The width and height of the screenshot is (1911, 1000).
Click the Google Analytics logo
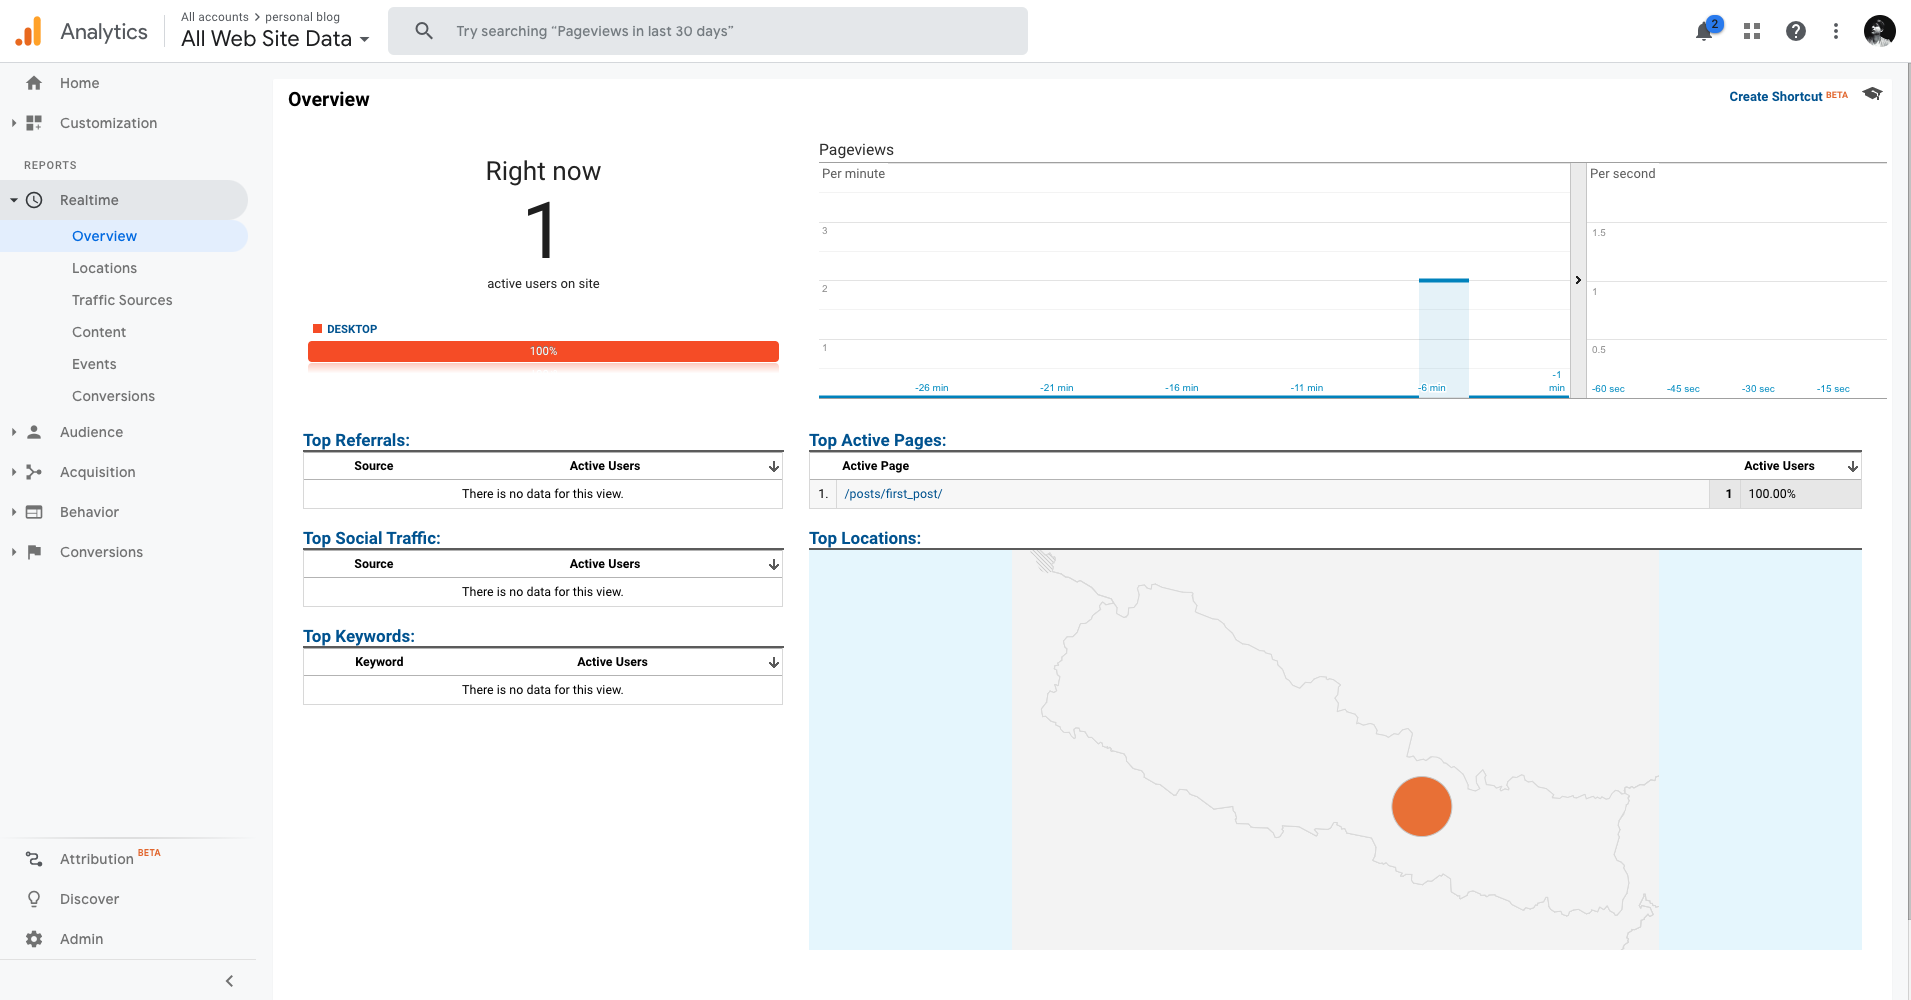pyautogui.click(x=29, y=32)
